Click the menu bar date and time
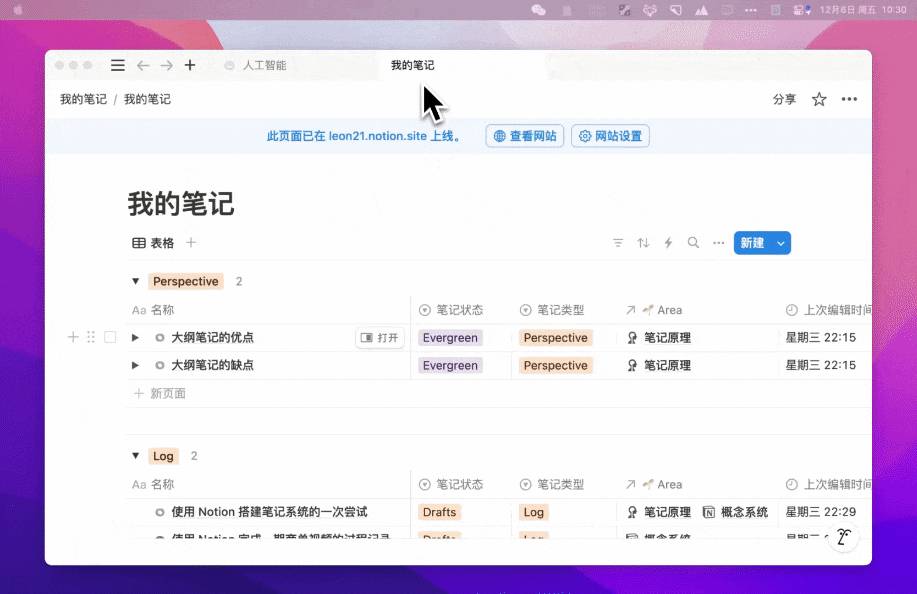This screenshot has height=594, width=917. tap(863, 10)
